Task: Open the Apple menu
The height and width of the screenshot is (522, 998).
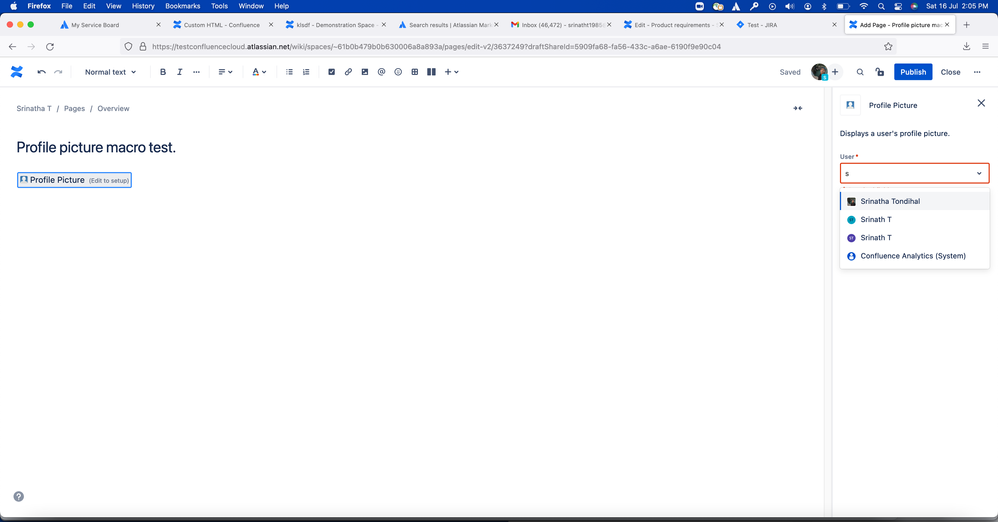Action: (13, 6)
